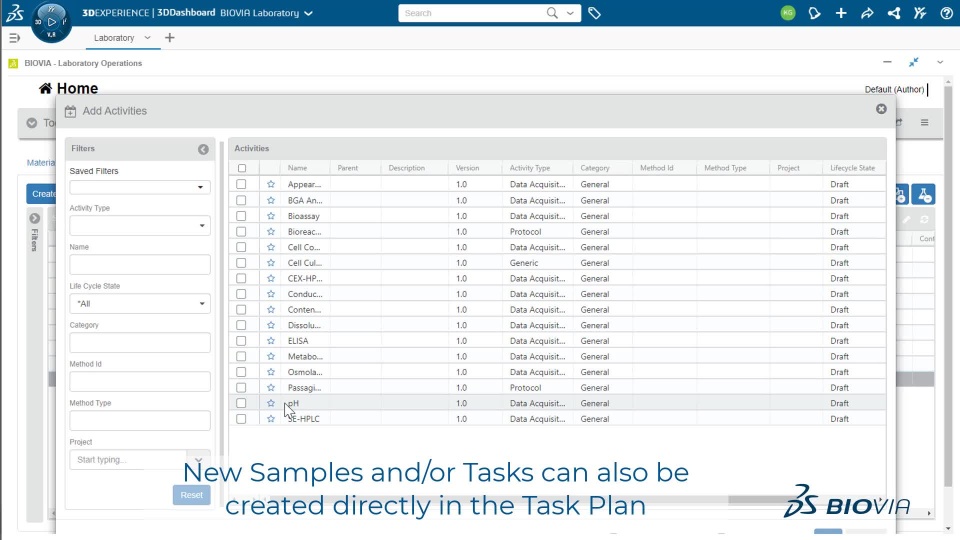Sort by the Version column header
This screenshot has width=960, height=540.
coord(467,168)
